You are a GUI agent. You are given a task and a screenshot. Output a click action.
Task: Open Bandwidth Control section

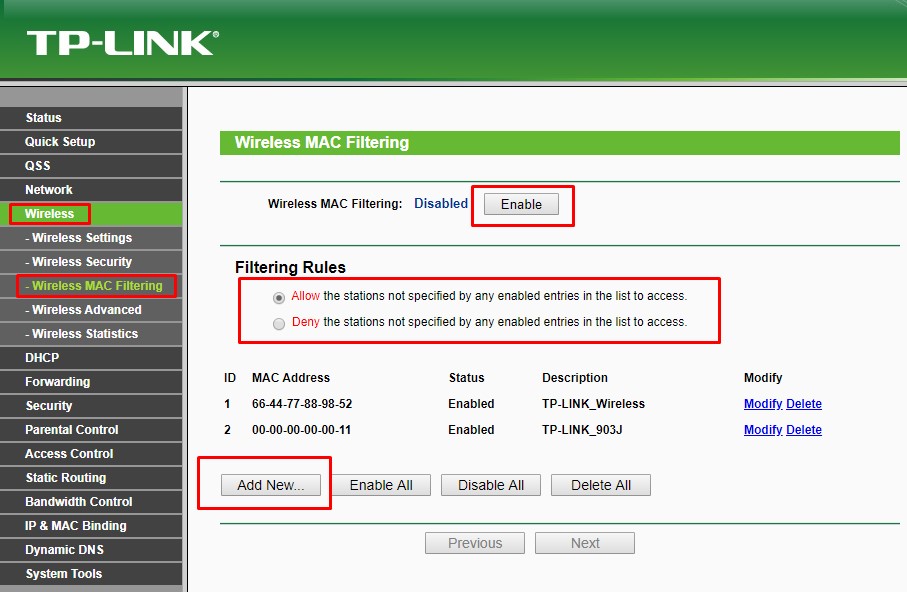91,502
